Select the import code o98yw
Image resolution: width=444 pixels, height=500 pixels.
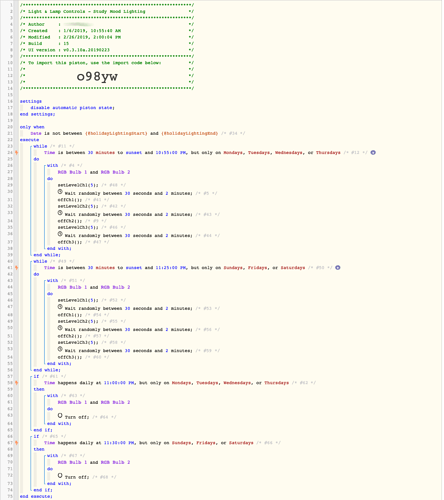[x=97, y=77]
